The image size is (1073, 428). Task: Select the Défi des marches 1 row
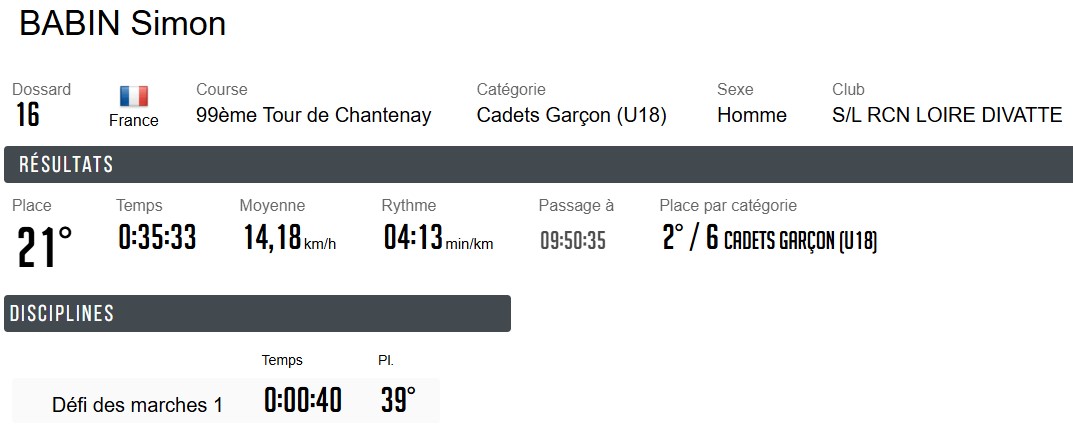(137, 405)
